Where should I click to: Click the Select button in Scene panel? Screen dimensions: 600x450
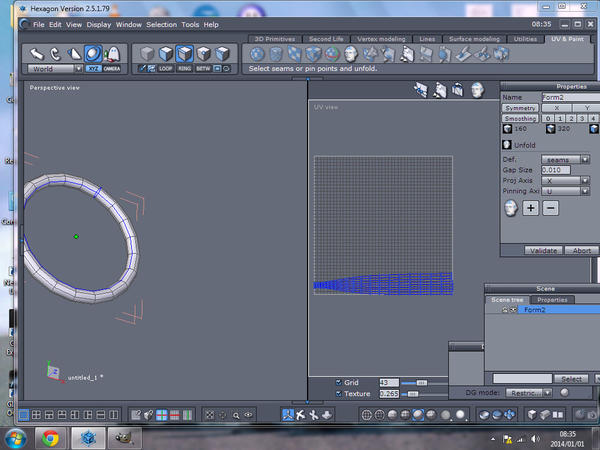point(571,379)
